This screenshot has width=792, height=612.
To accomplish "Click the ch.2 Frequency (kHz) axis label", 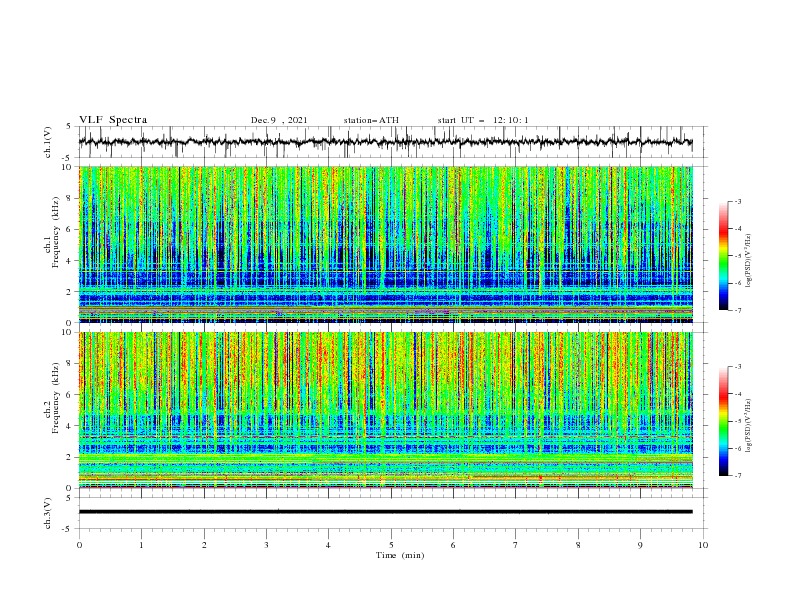I will pyautogui.click(x=52, y=398).
